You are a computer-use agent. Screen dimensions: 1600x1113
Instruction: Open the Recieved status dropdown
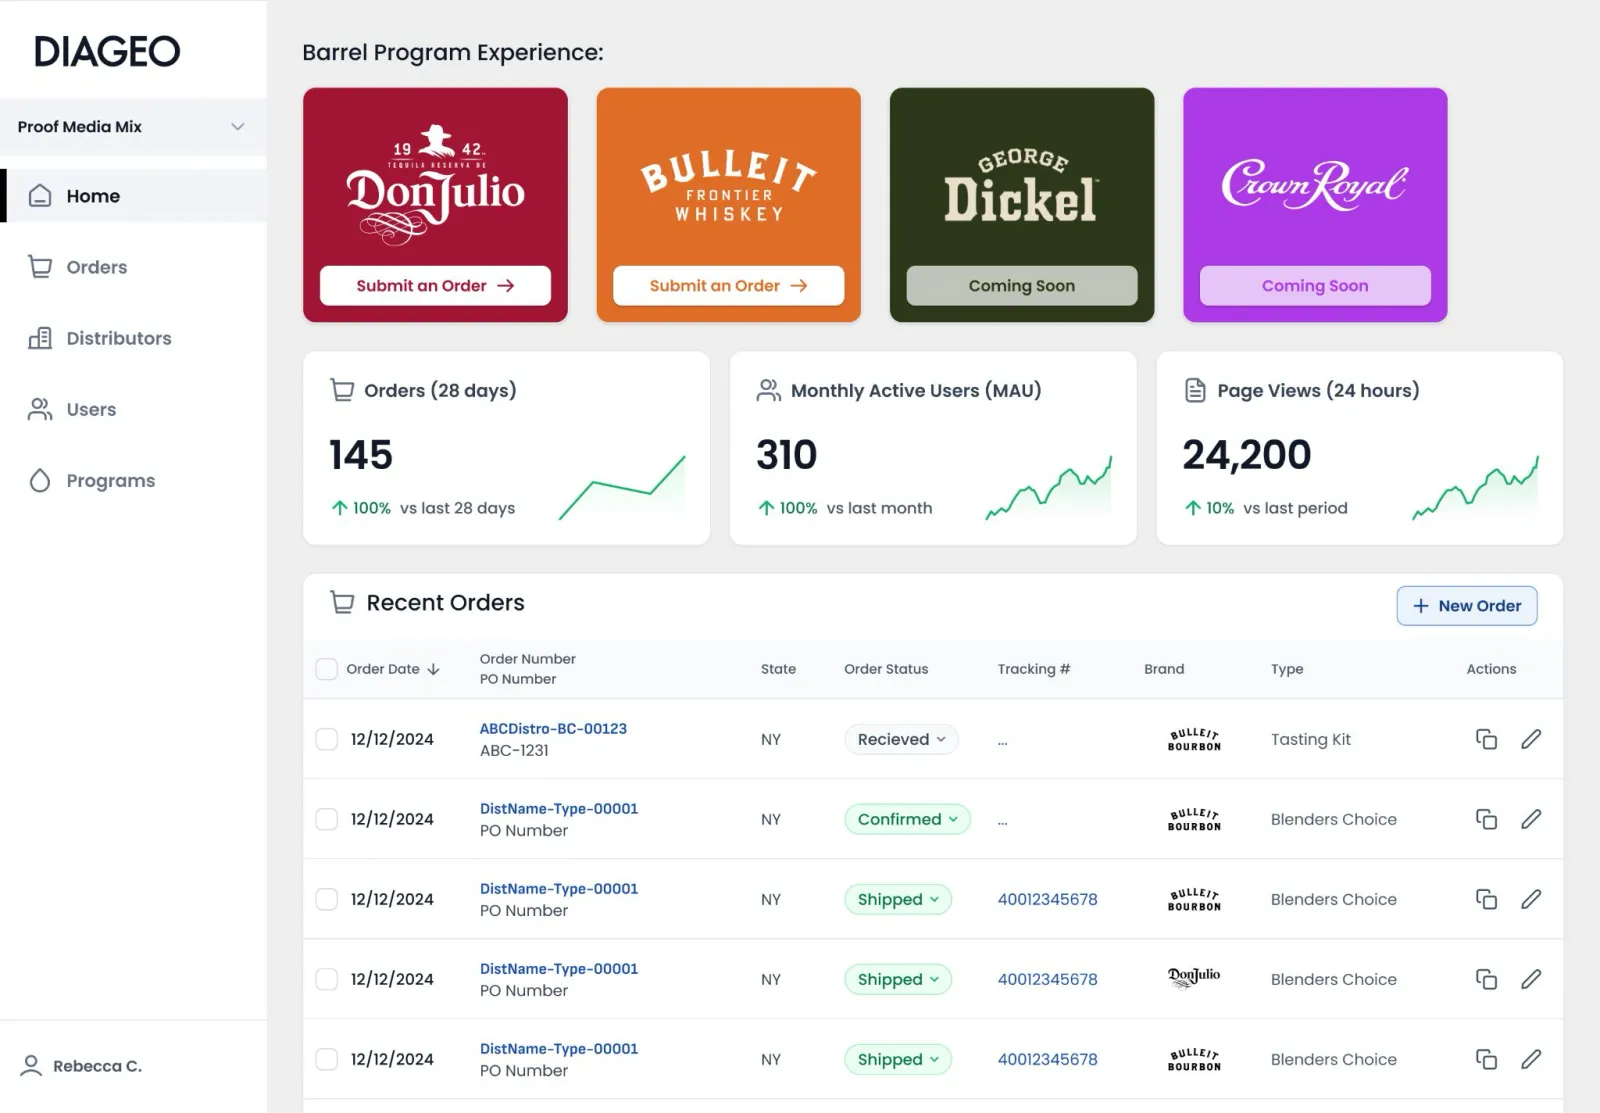pyautogui.click(x=901, y=739)
